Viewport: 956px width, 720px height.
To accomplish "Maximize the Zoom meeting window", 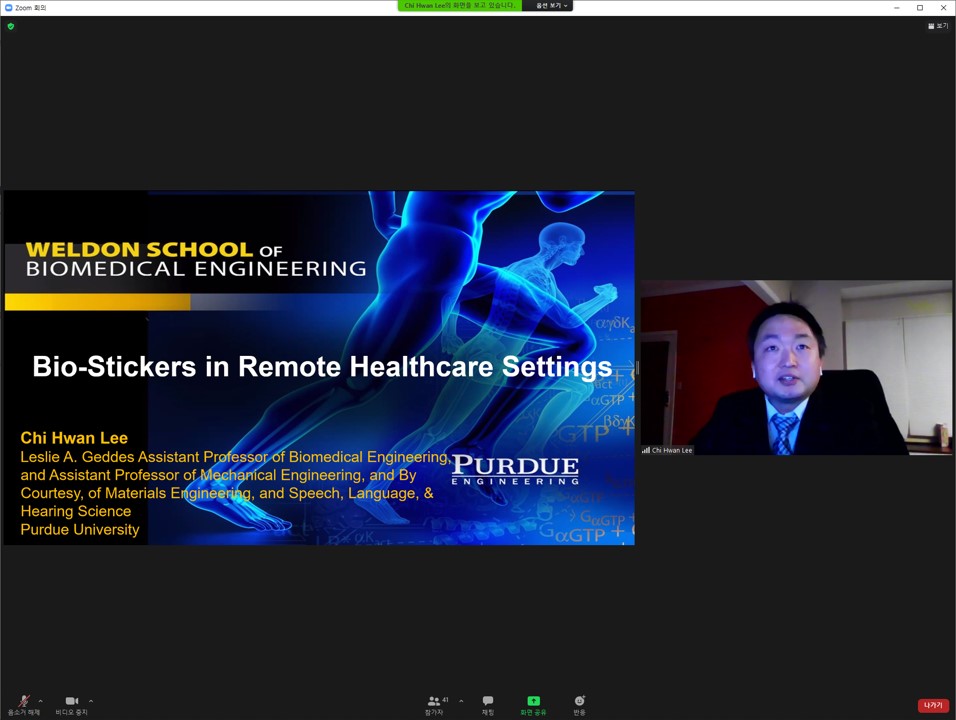I will 920,7.
